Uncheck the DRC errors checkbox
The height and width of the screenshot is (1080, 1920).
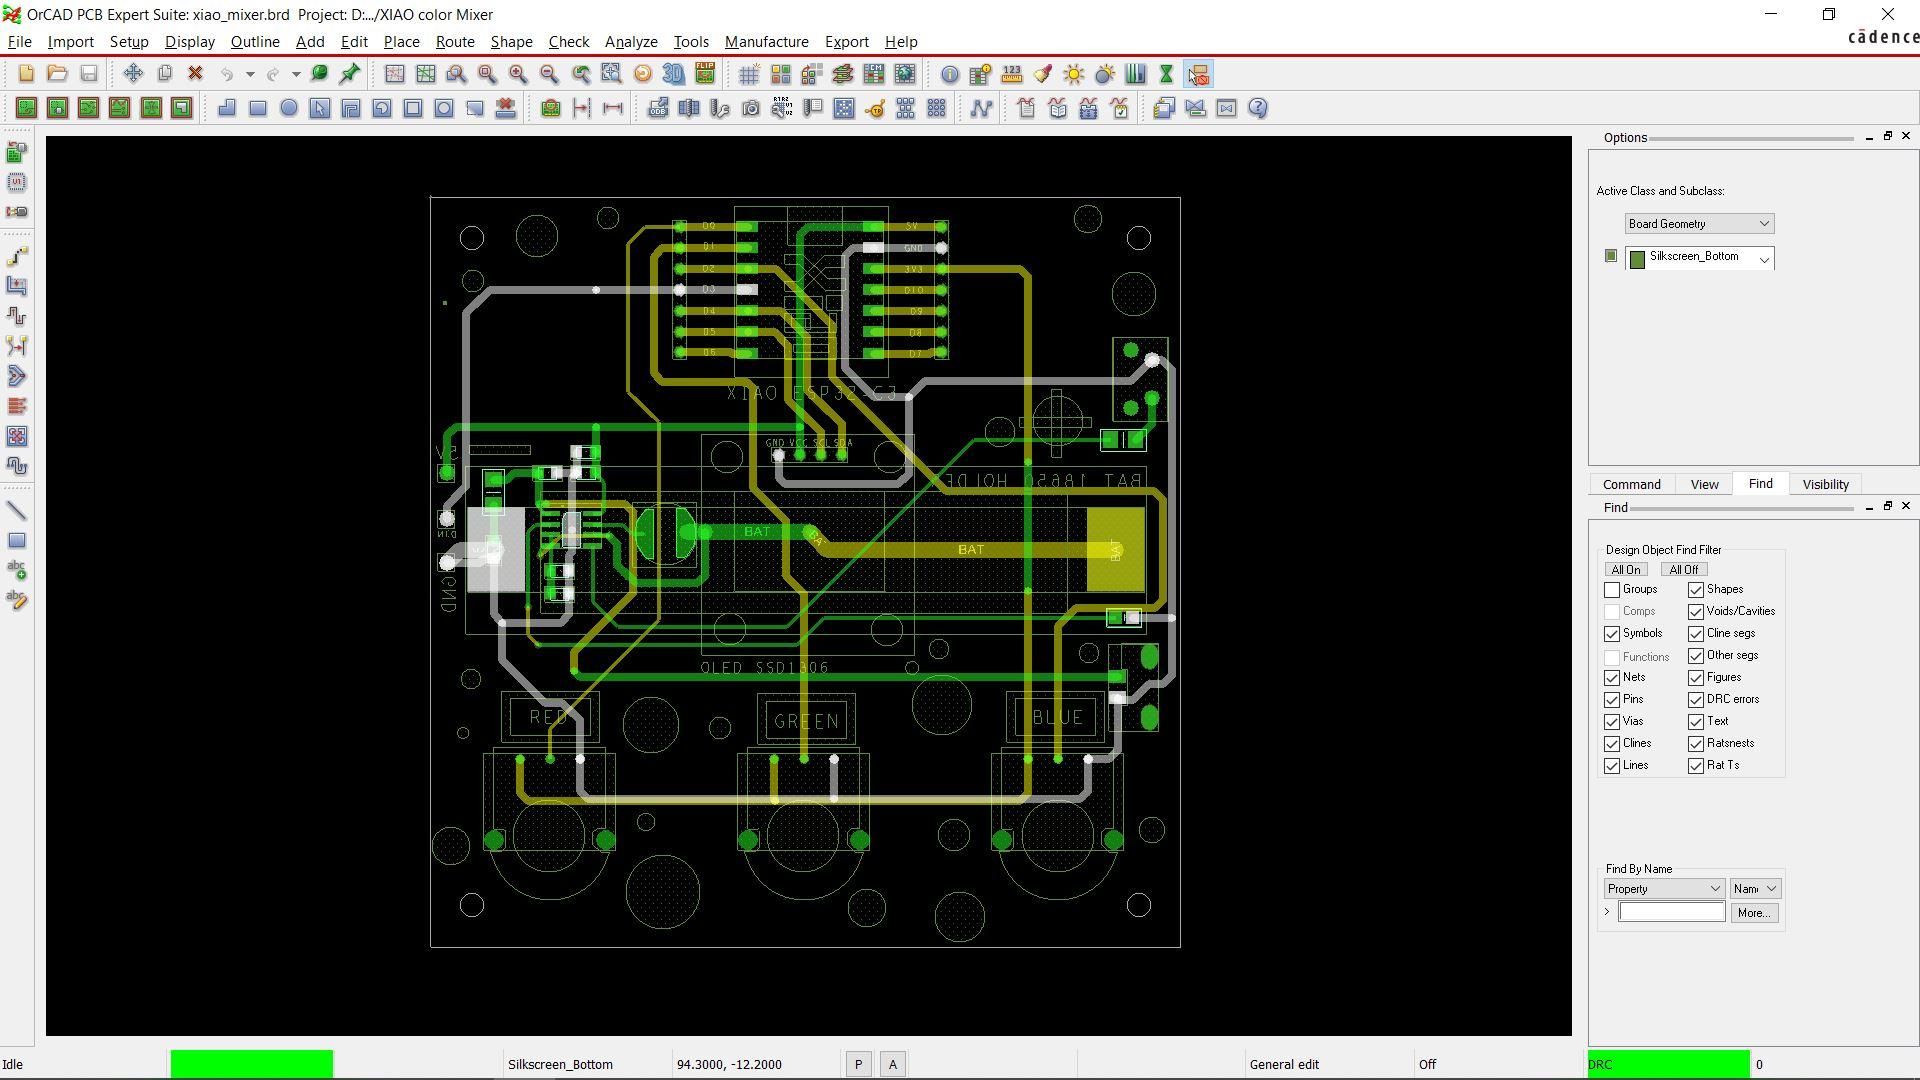pos(1696,700)
